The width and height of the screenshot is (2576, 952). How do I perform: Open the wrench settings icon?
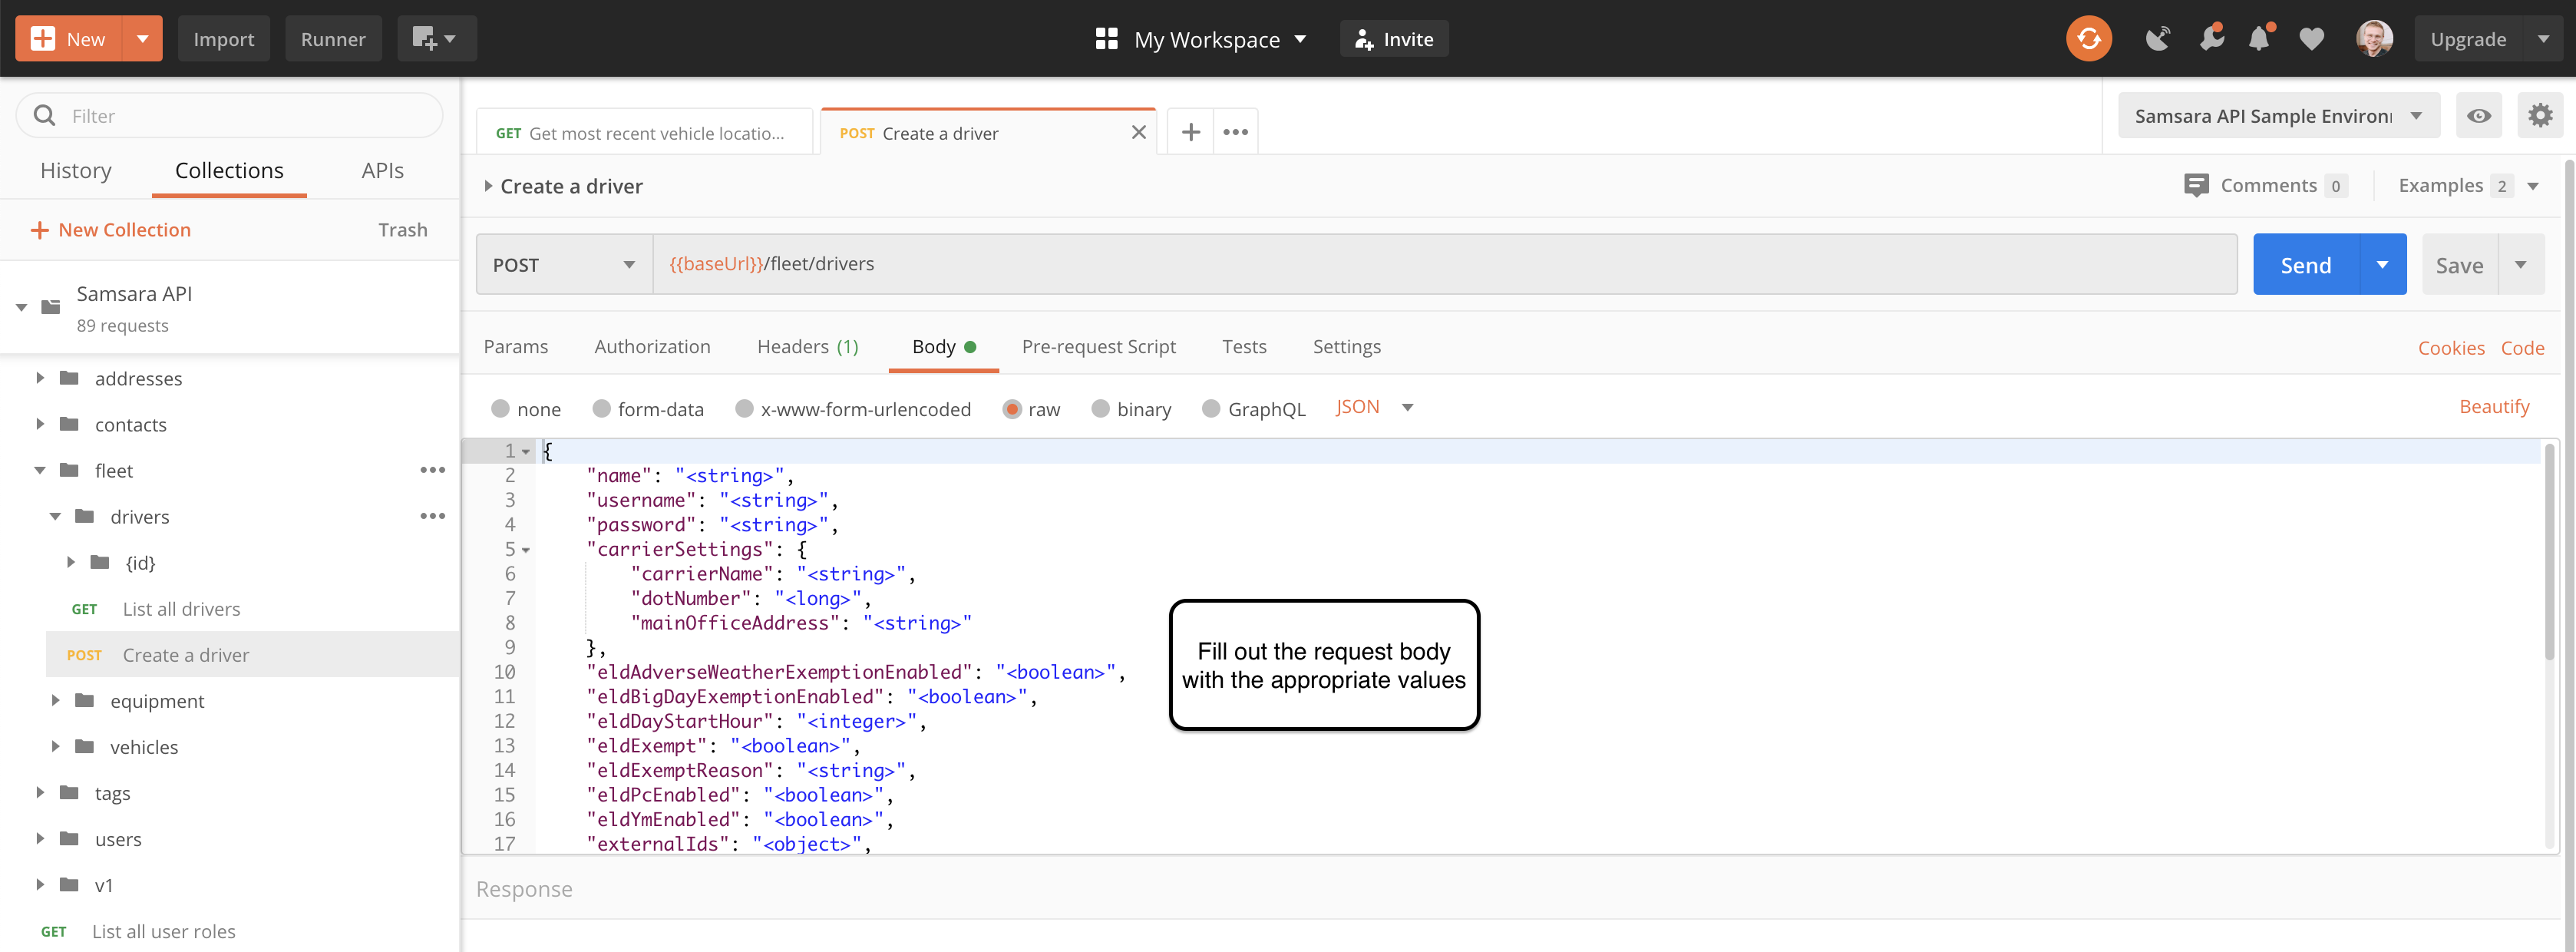click(x=2210, y=39)
